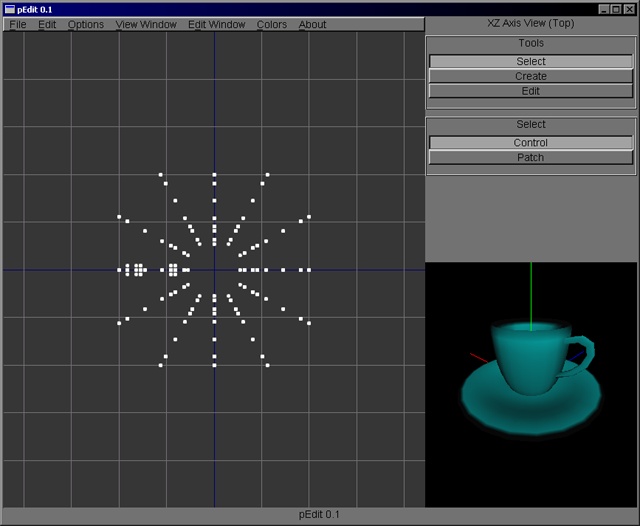Click the About menu item
Image resolution: width=640 pixels, height=526 pixels.
tap(313, 24)
